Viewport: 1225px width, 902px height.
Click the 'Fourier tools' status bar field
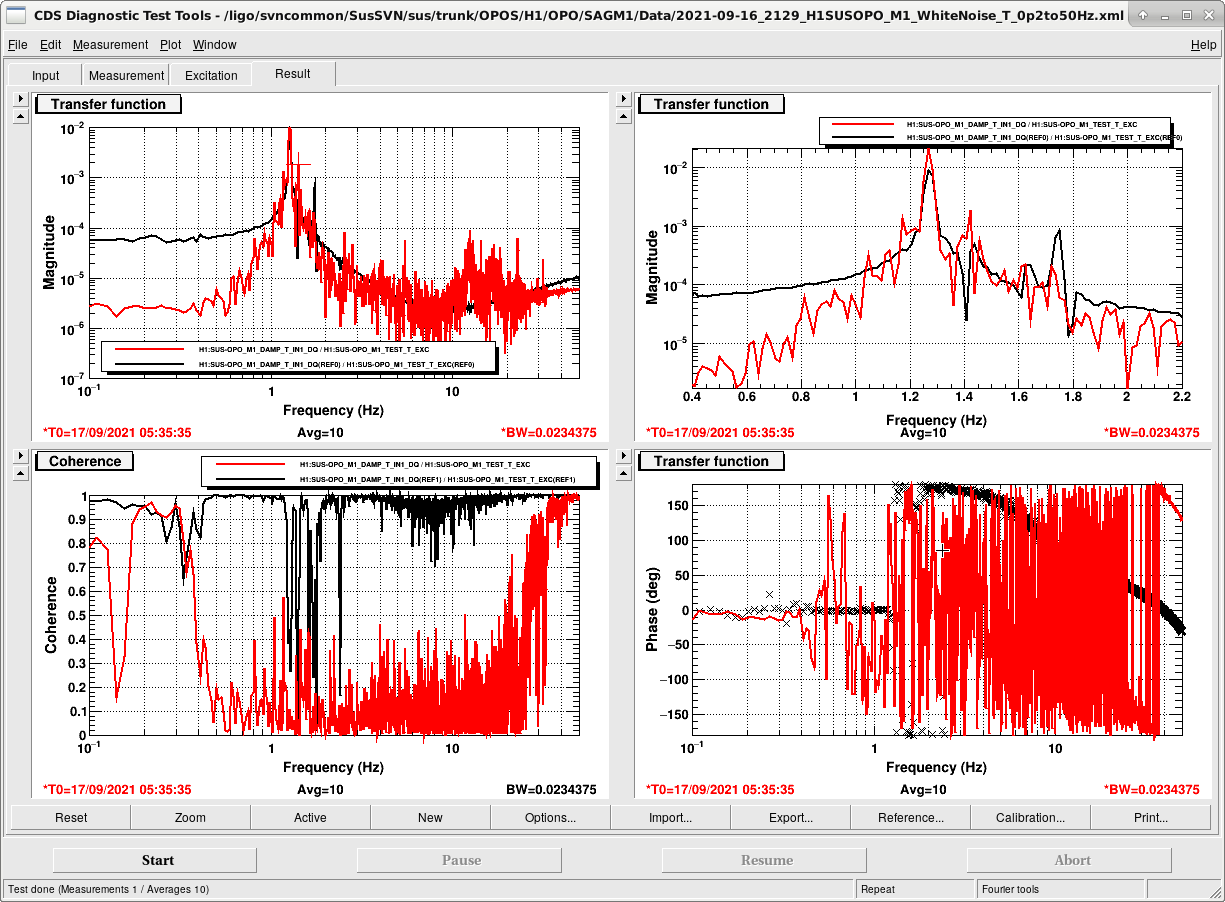click(x=1060, y=889)
